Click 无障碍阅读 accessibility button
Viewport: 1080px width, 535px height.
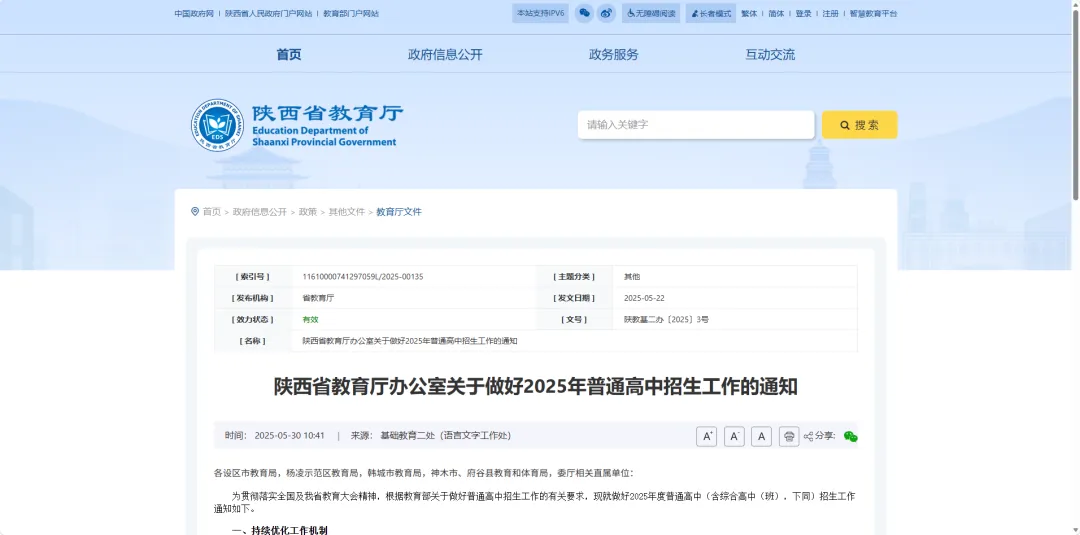tap(652, 13)
